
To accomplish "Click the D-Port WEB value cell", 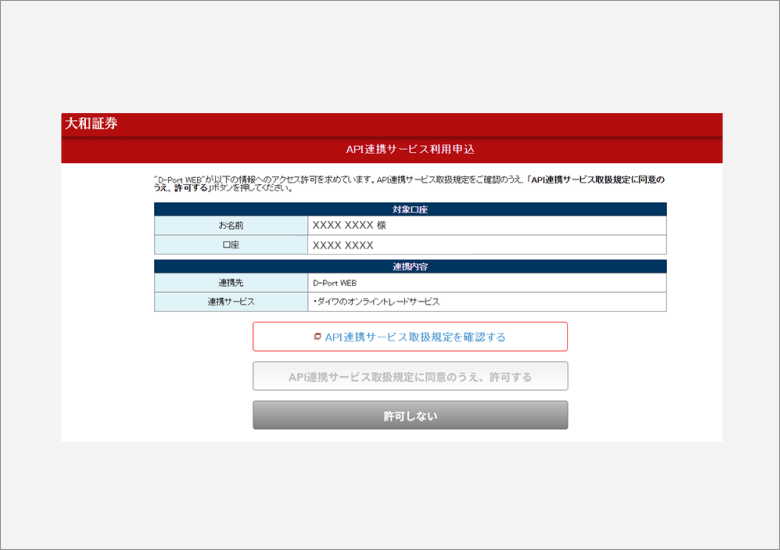I will (487, 283).
